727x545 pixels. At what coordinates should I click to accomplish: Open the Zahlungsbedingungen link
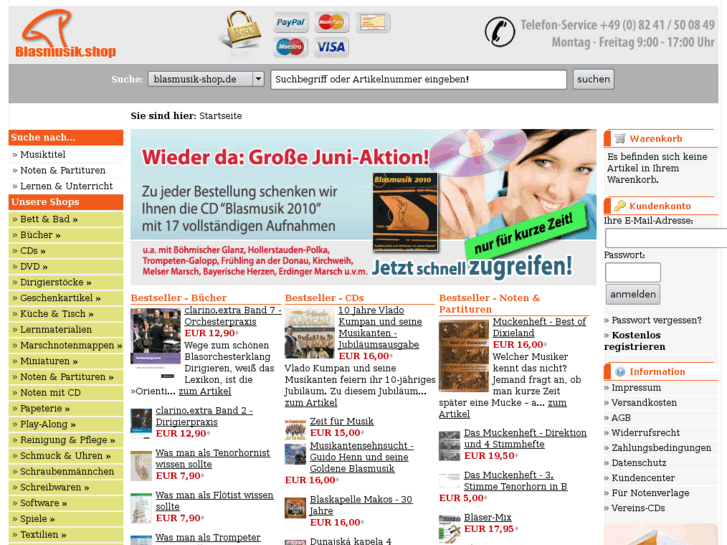coord(661,448)
